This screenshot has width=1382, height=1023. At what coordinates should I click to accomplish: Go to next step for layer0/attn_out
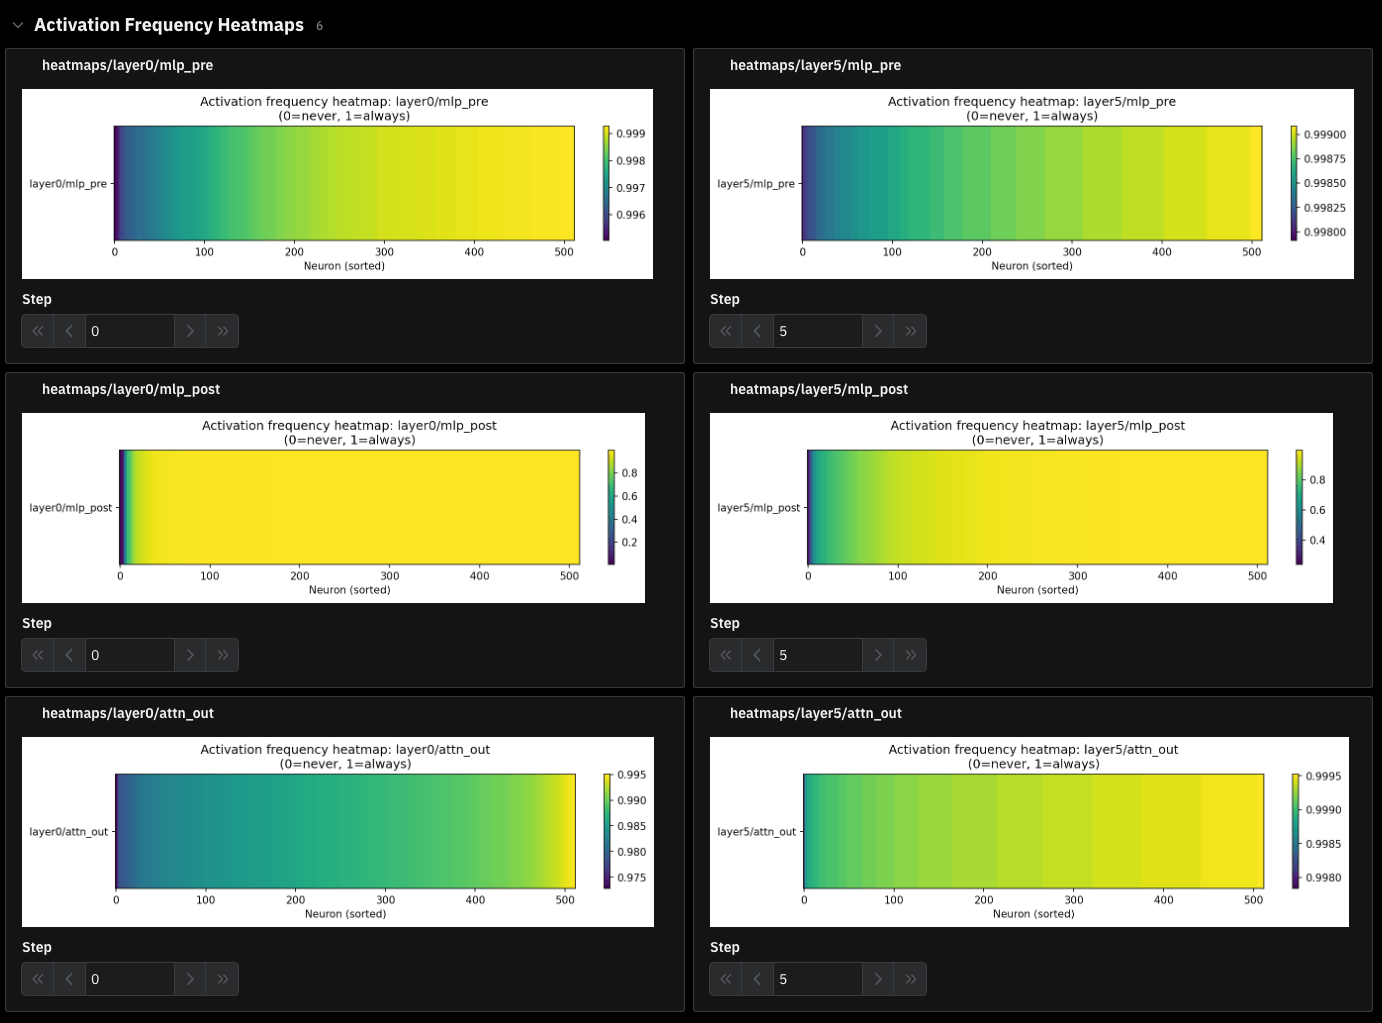[190, 979]
